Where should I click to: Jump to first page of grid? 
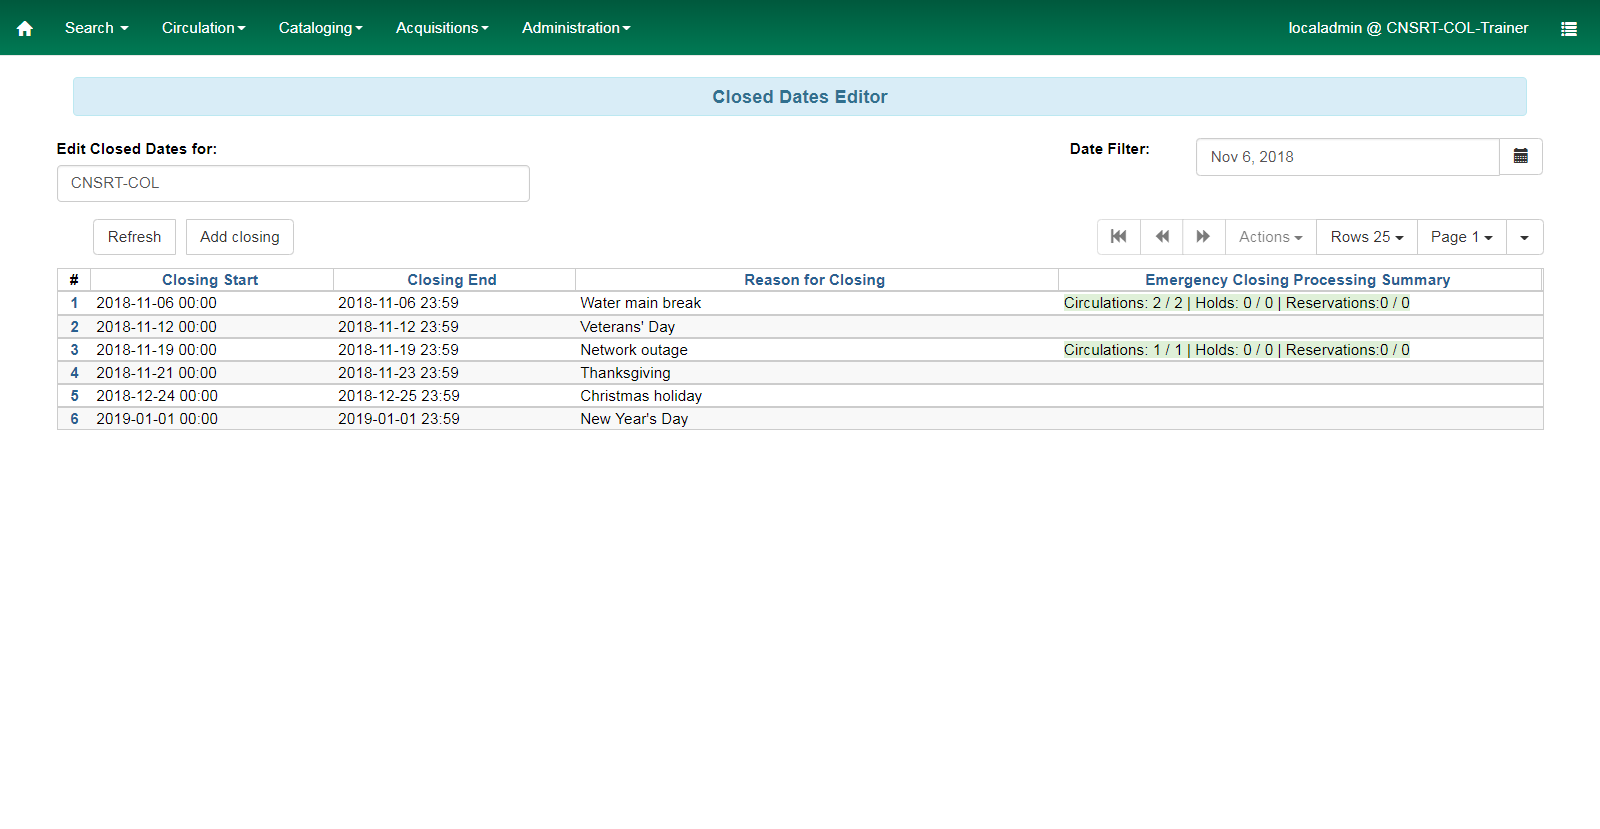(1119, 237)
